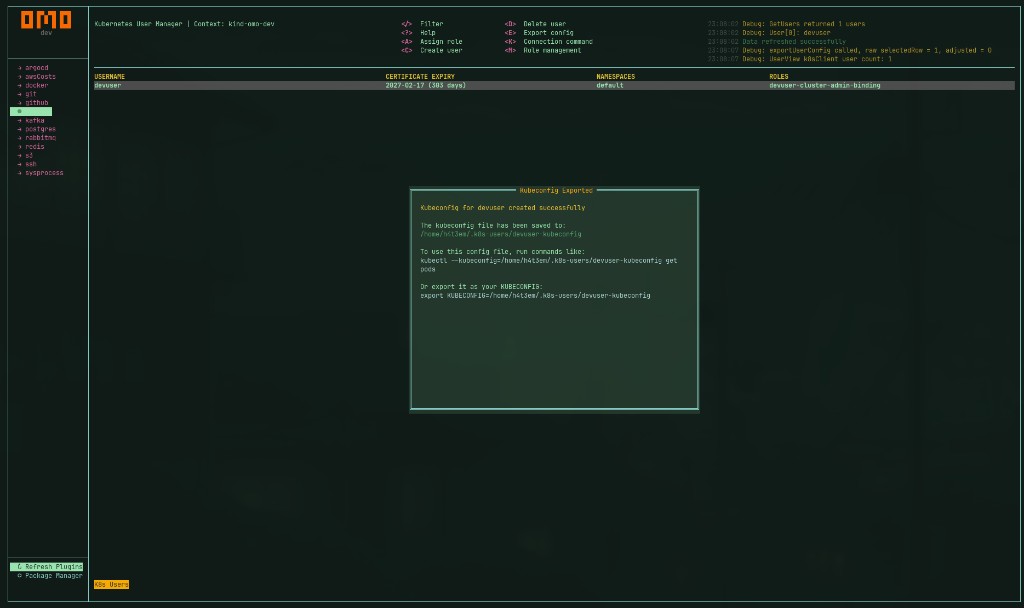This screenshot has width=1024, height=608.
Task: Click the Refresh Plugins button
Action: tap(46, 567)
